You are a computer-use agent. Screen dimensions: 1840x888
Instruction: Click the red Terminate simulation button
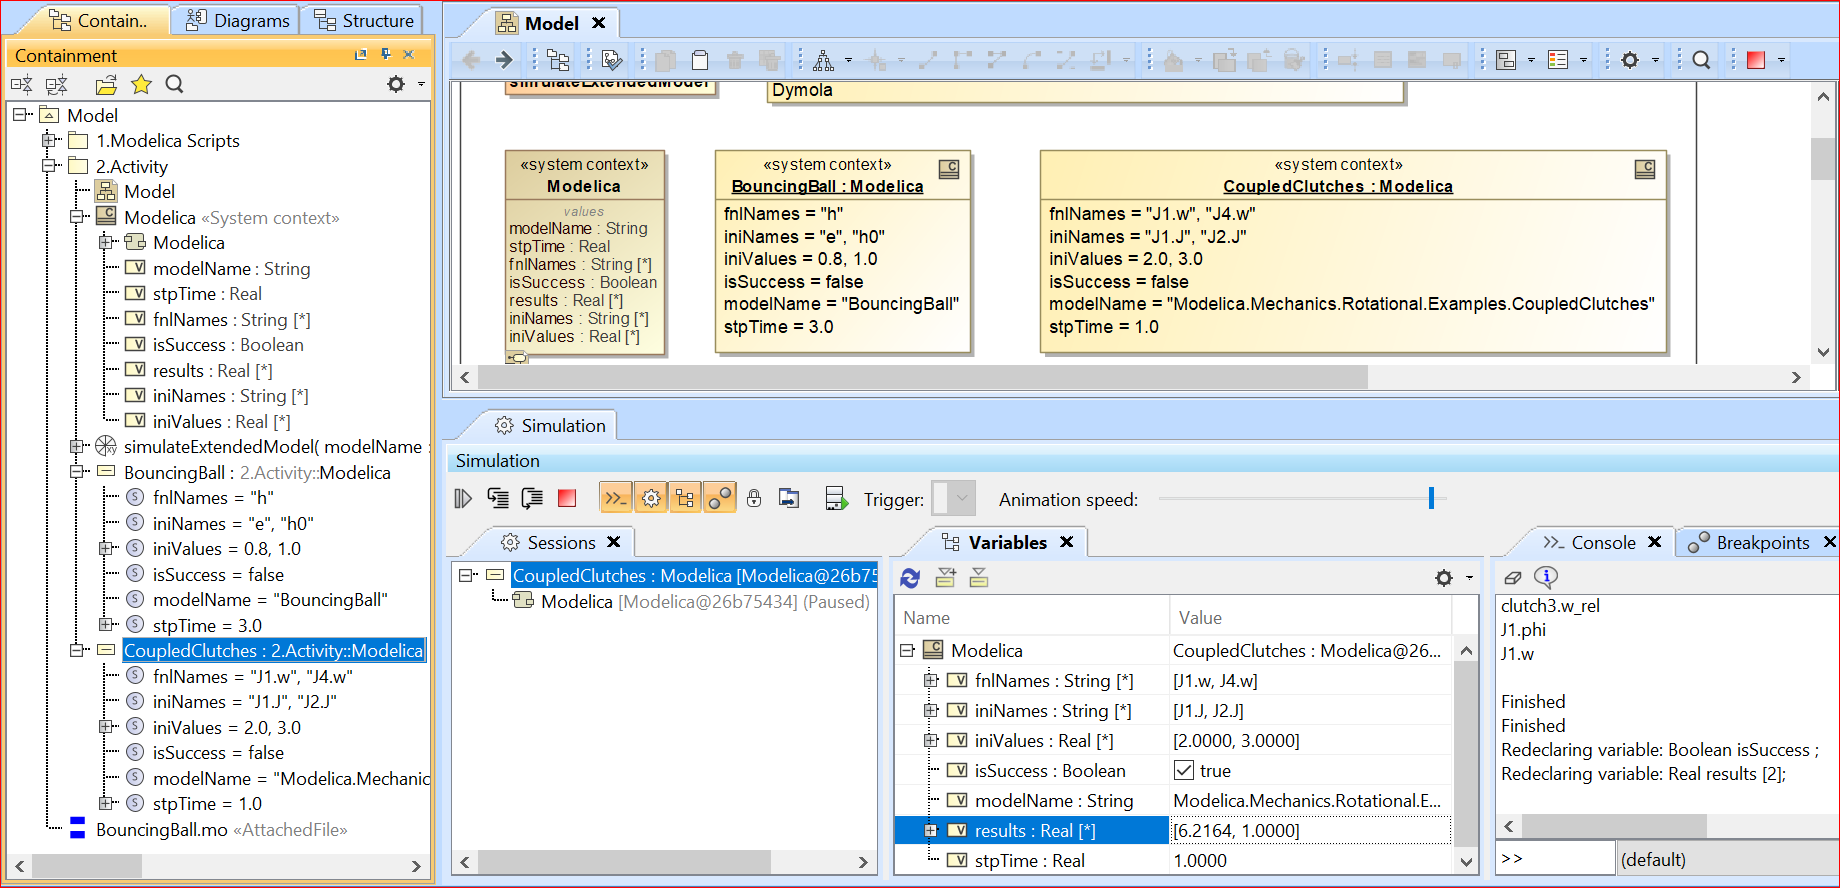[567, 498]
